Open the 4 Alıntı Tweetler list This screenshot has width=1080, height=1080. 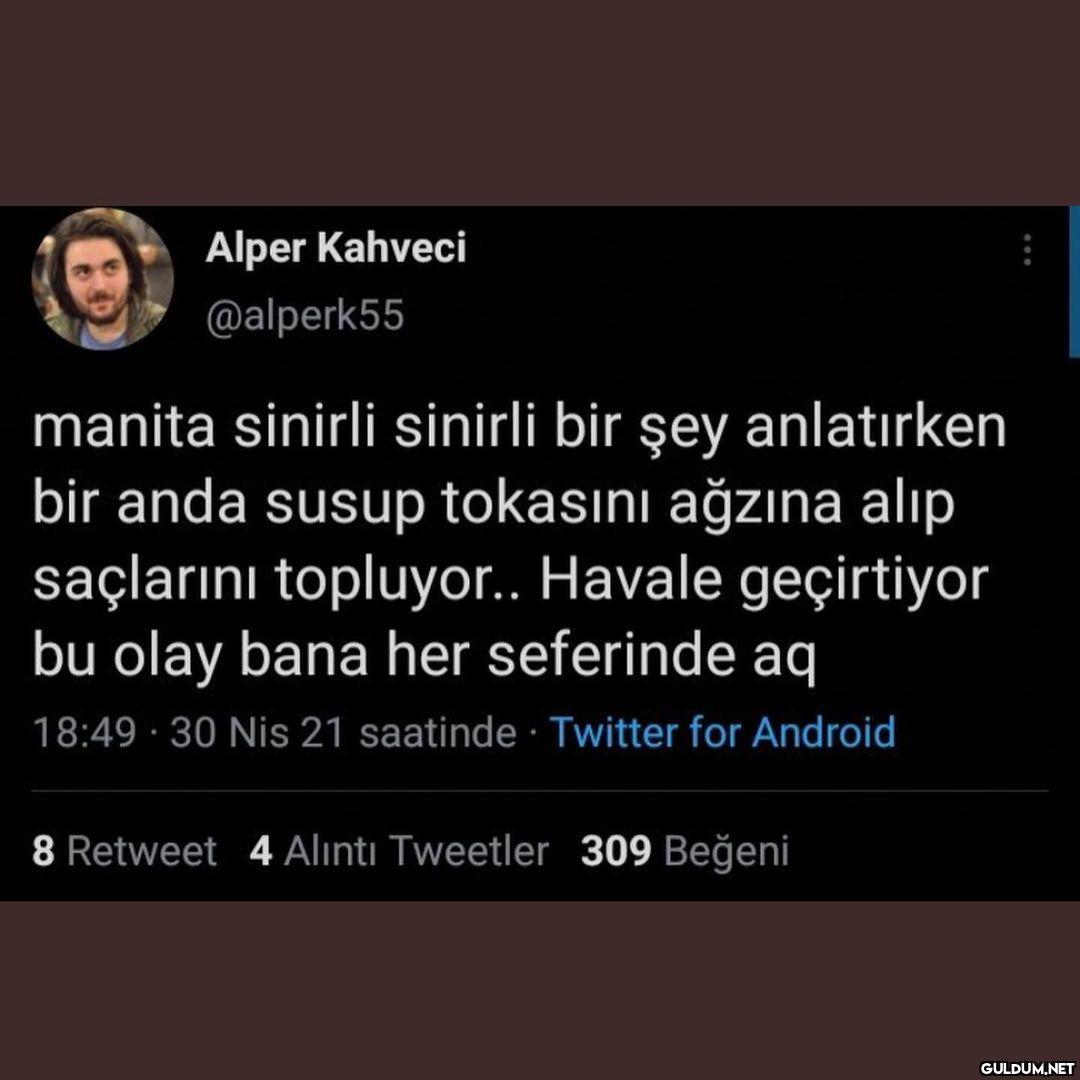point(399,851)
